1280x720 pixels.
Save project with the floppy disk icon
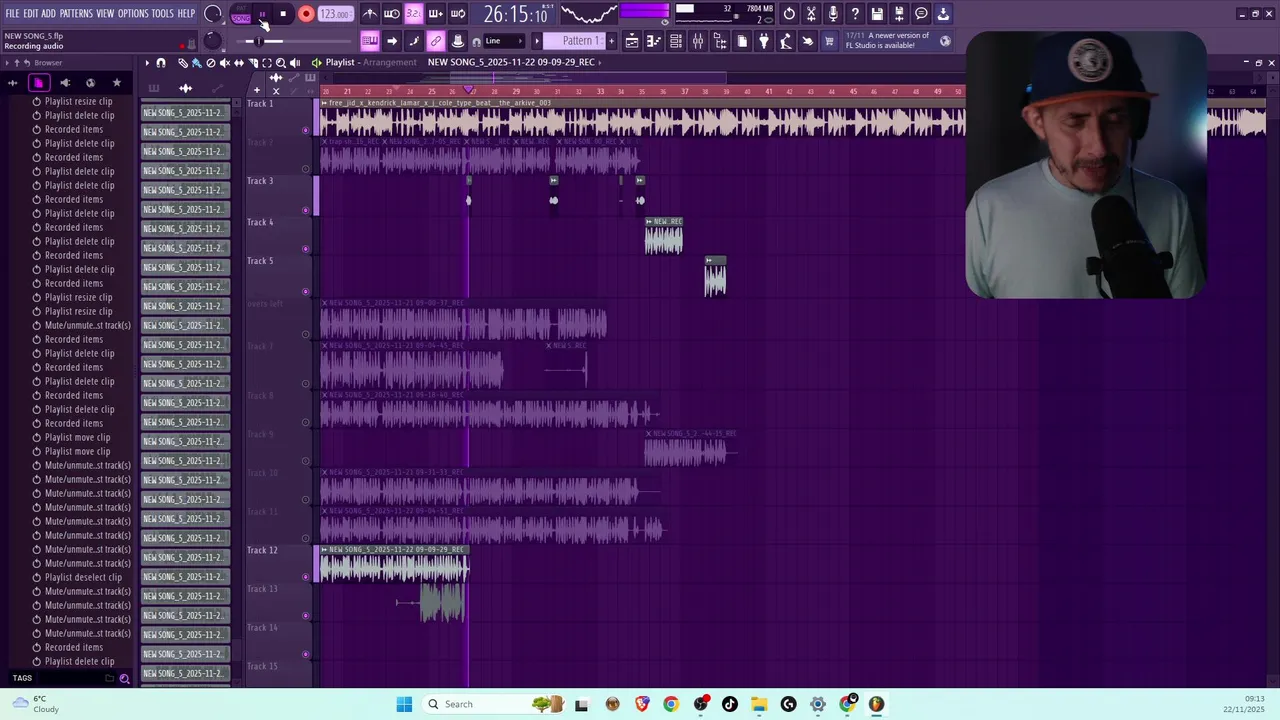tap(877, 14)
